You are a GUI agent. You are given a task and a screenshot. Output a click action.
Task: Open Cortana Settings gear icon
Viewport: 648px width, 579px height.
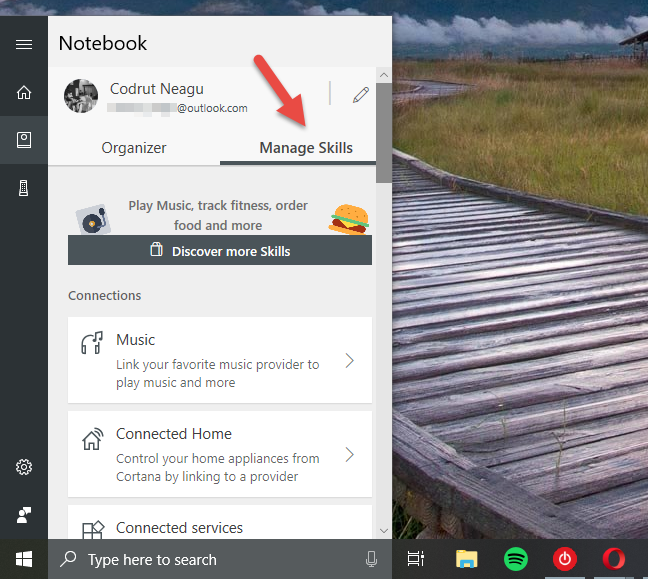coord(24,467)
